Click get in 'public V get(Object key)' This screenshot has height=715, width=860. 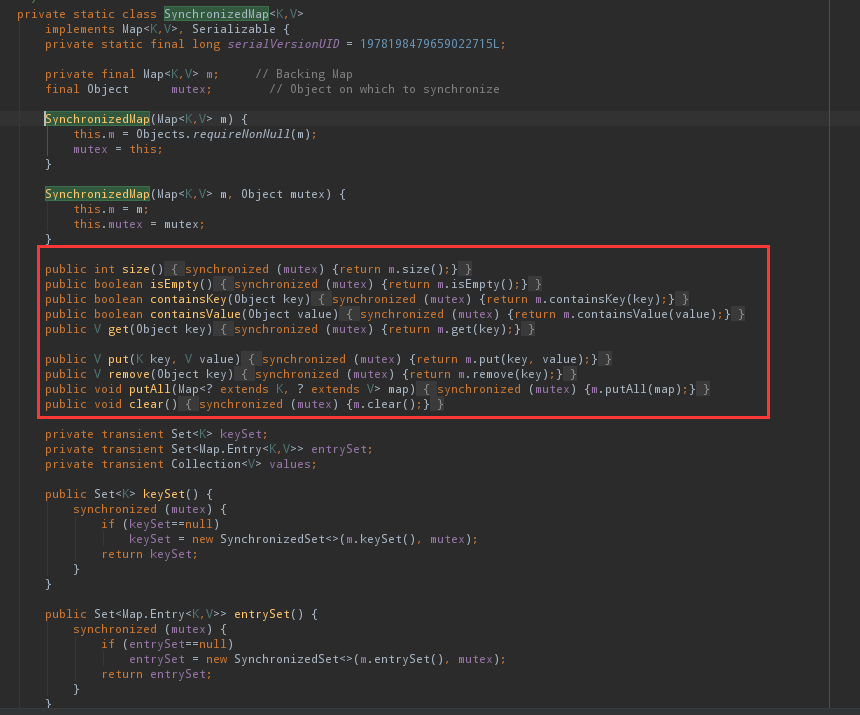(118, 329)
